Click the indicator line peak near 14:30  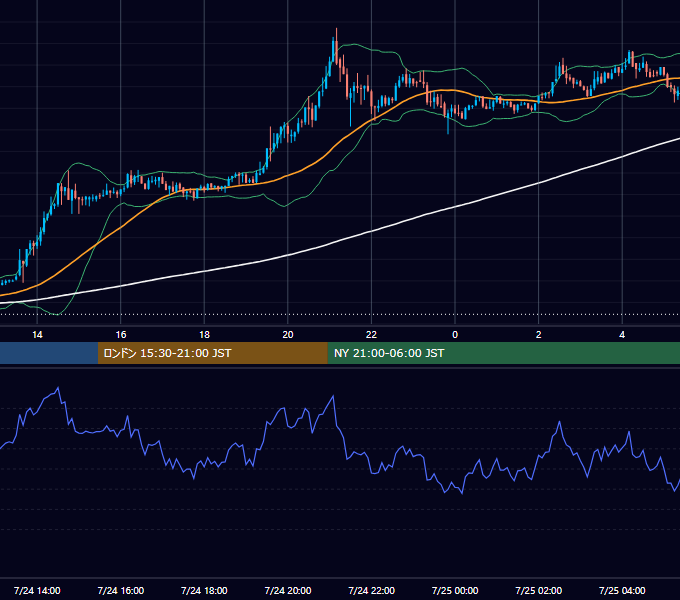point(58,388)
